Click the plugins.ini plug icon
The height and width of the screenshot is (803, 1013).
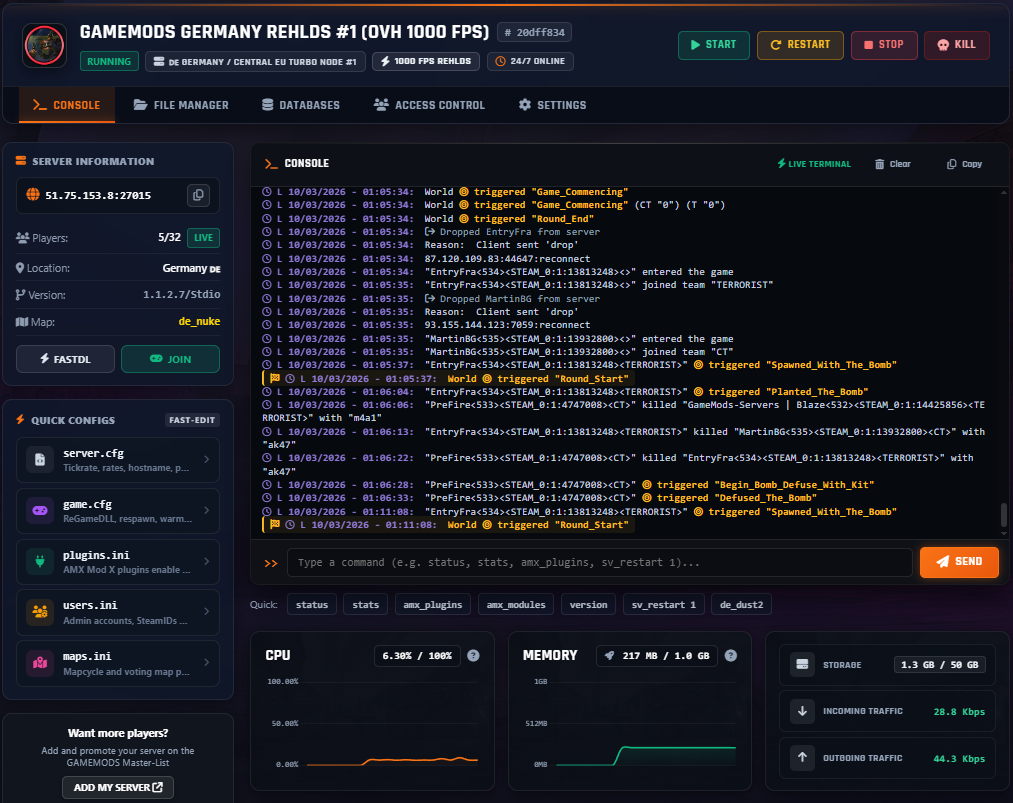40,561
